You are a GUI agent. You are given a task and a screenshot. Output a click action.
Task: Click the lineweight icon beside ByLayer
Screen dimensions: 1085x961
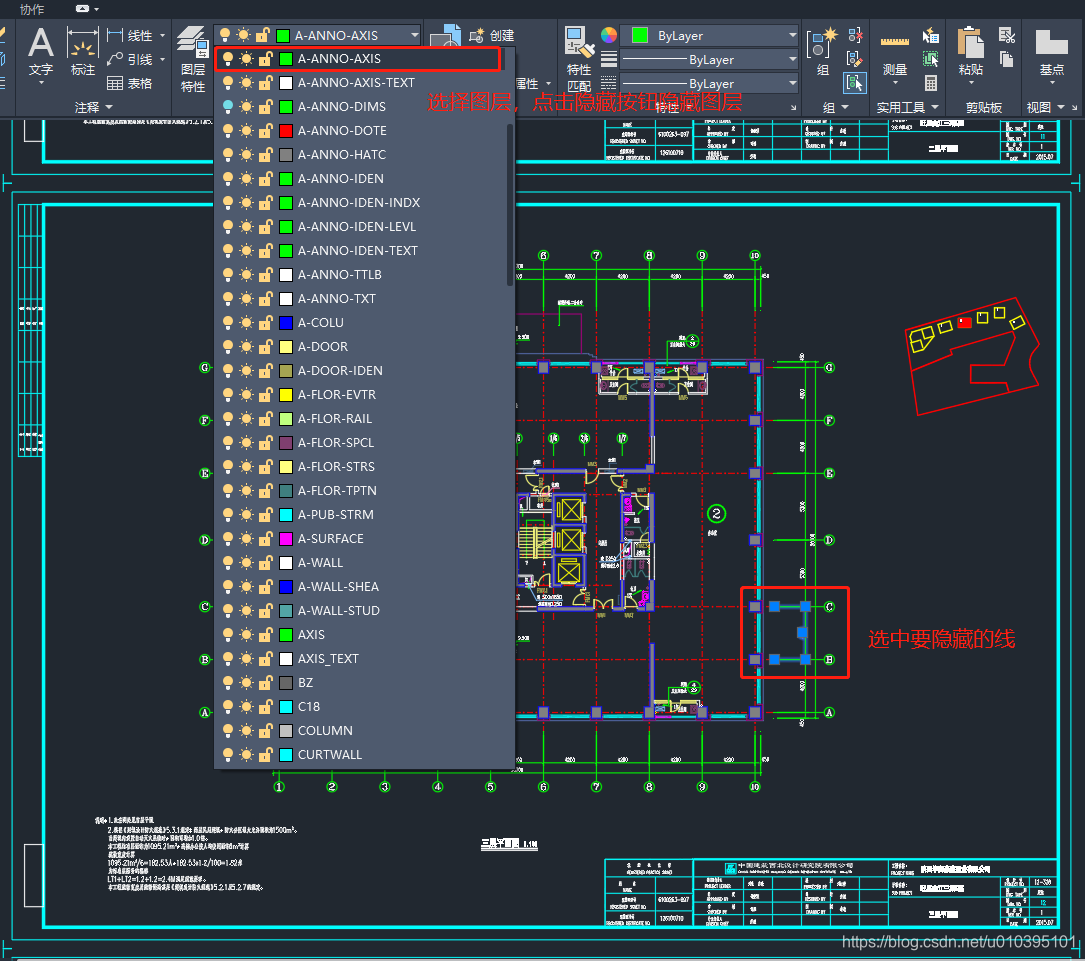(609, 60)
